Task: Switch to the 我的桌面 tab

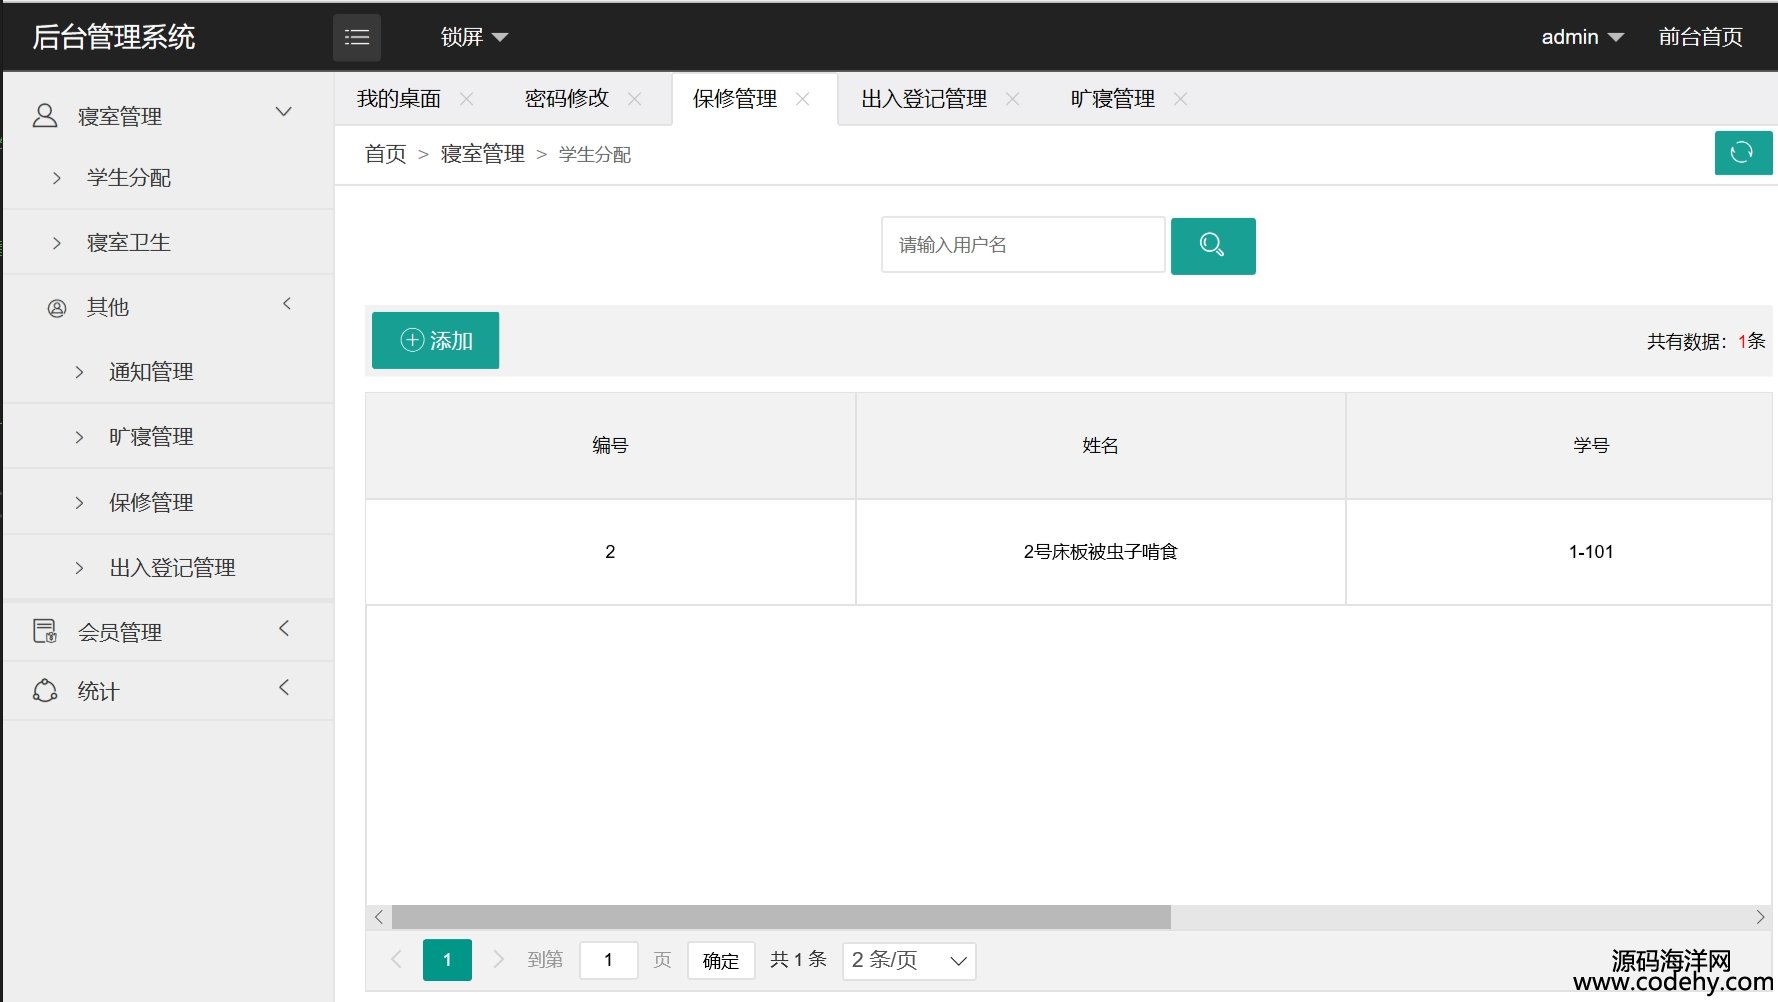Action: [399, 99]
